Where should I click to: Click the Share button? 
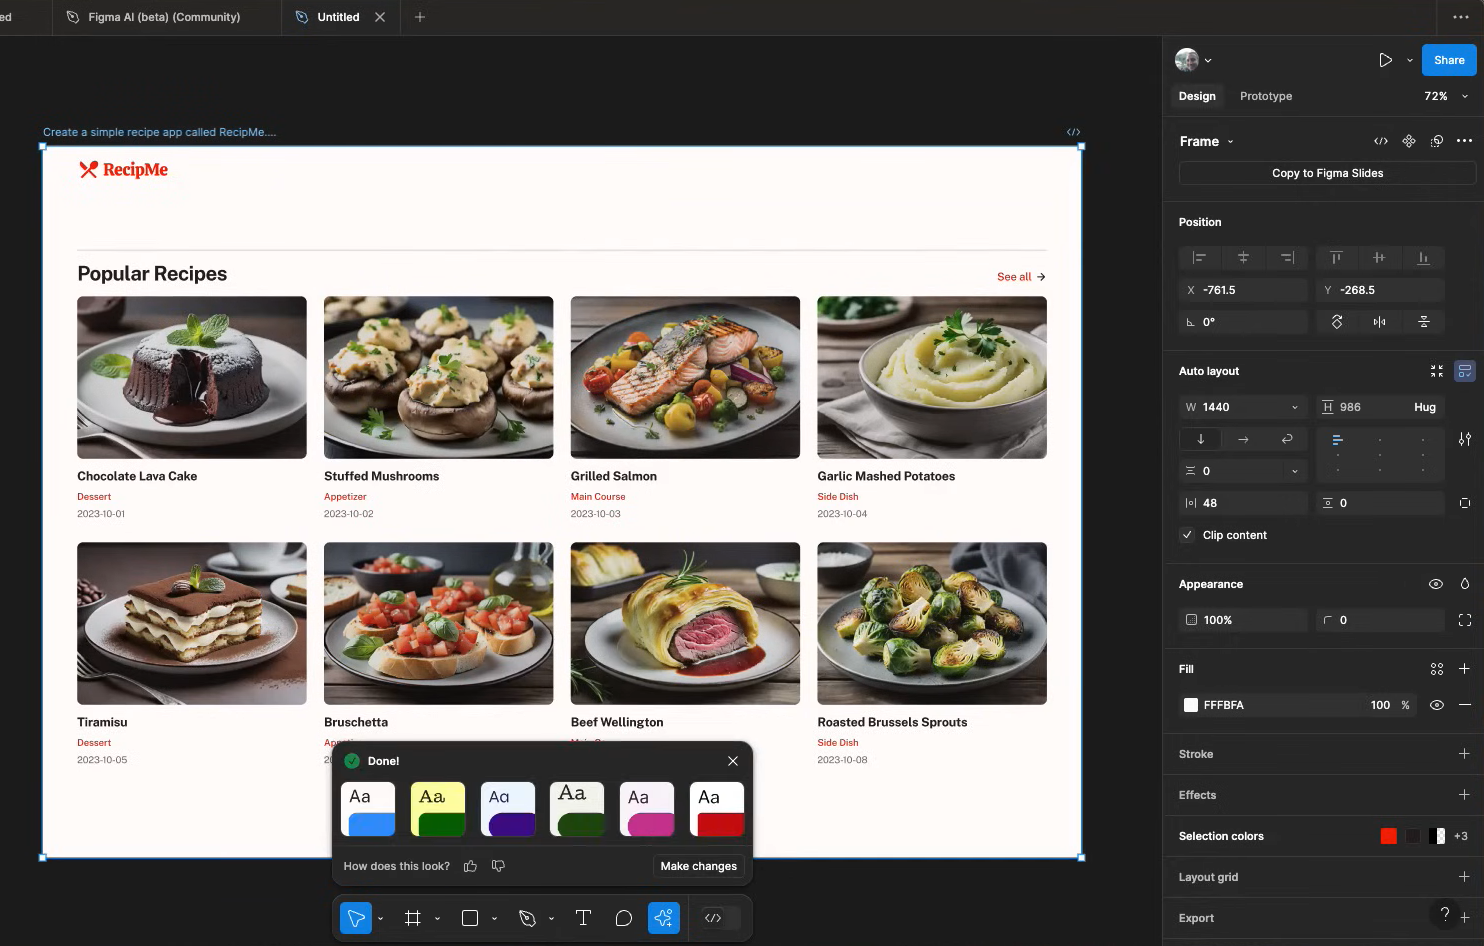coord(1448,60)
